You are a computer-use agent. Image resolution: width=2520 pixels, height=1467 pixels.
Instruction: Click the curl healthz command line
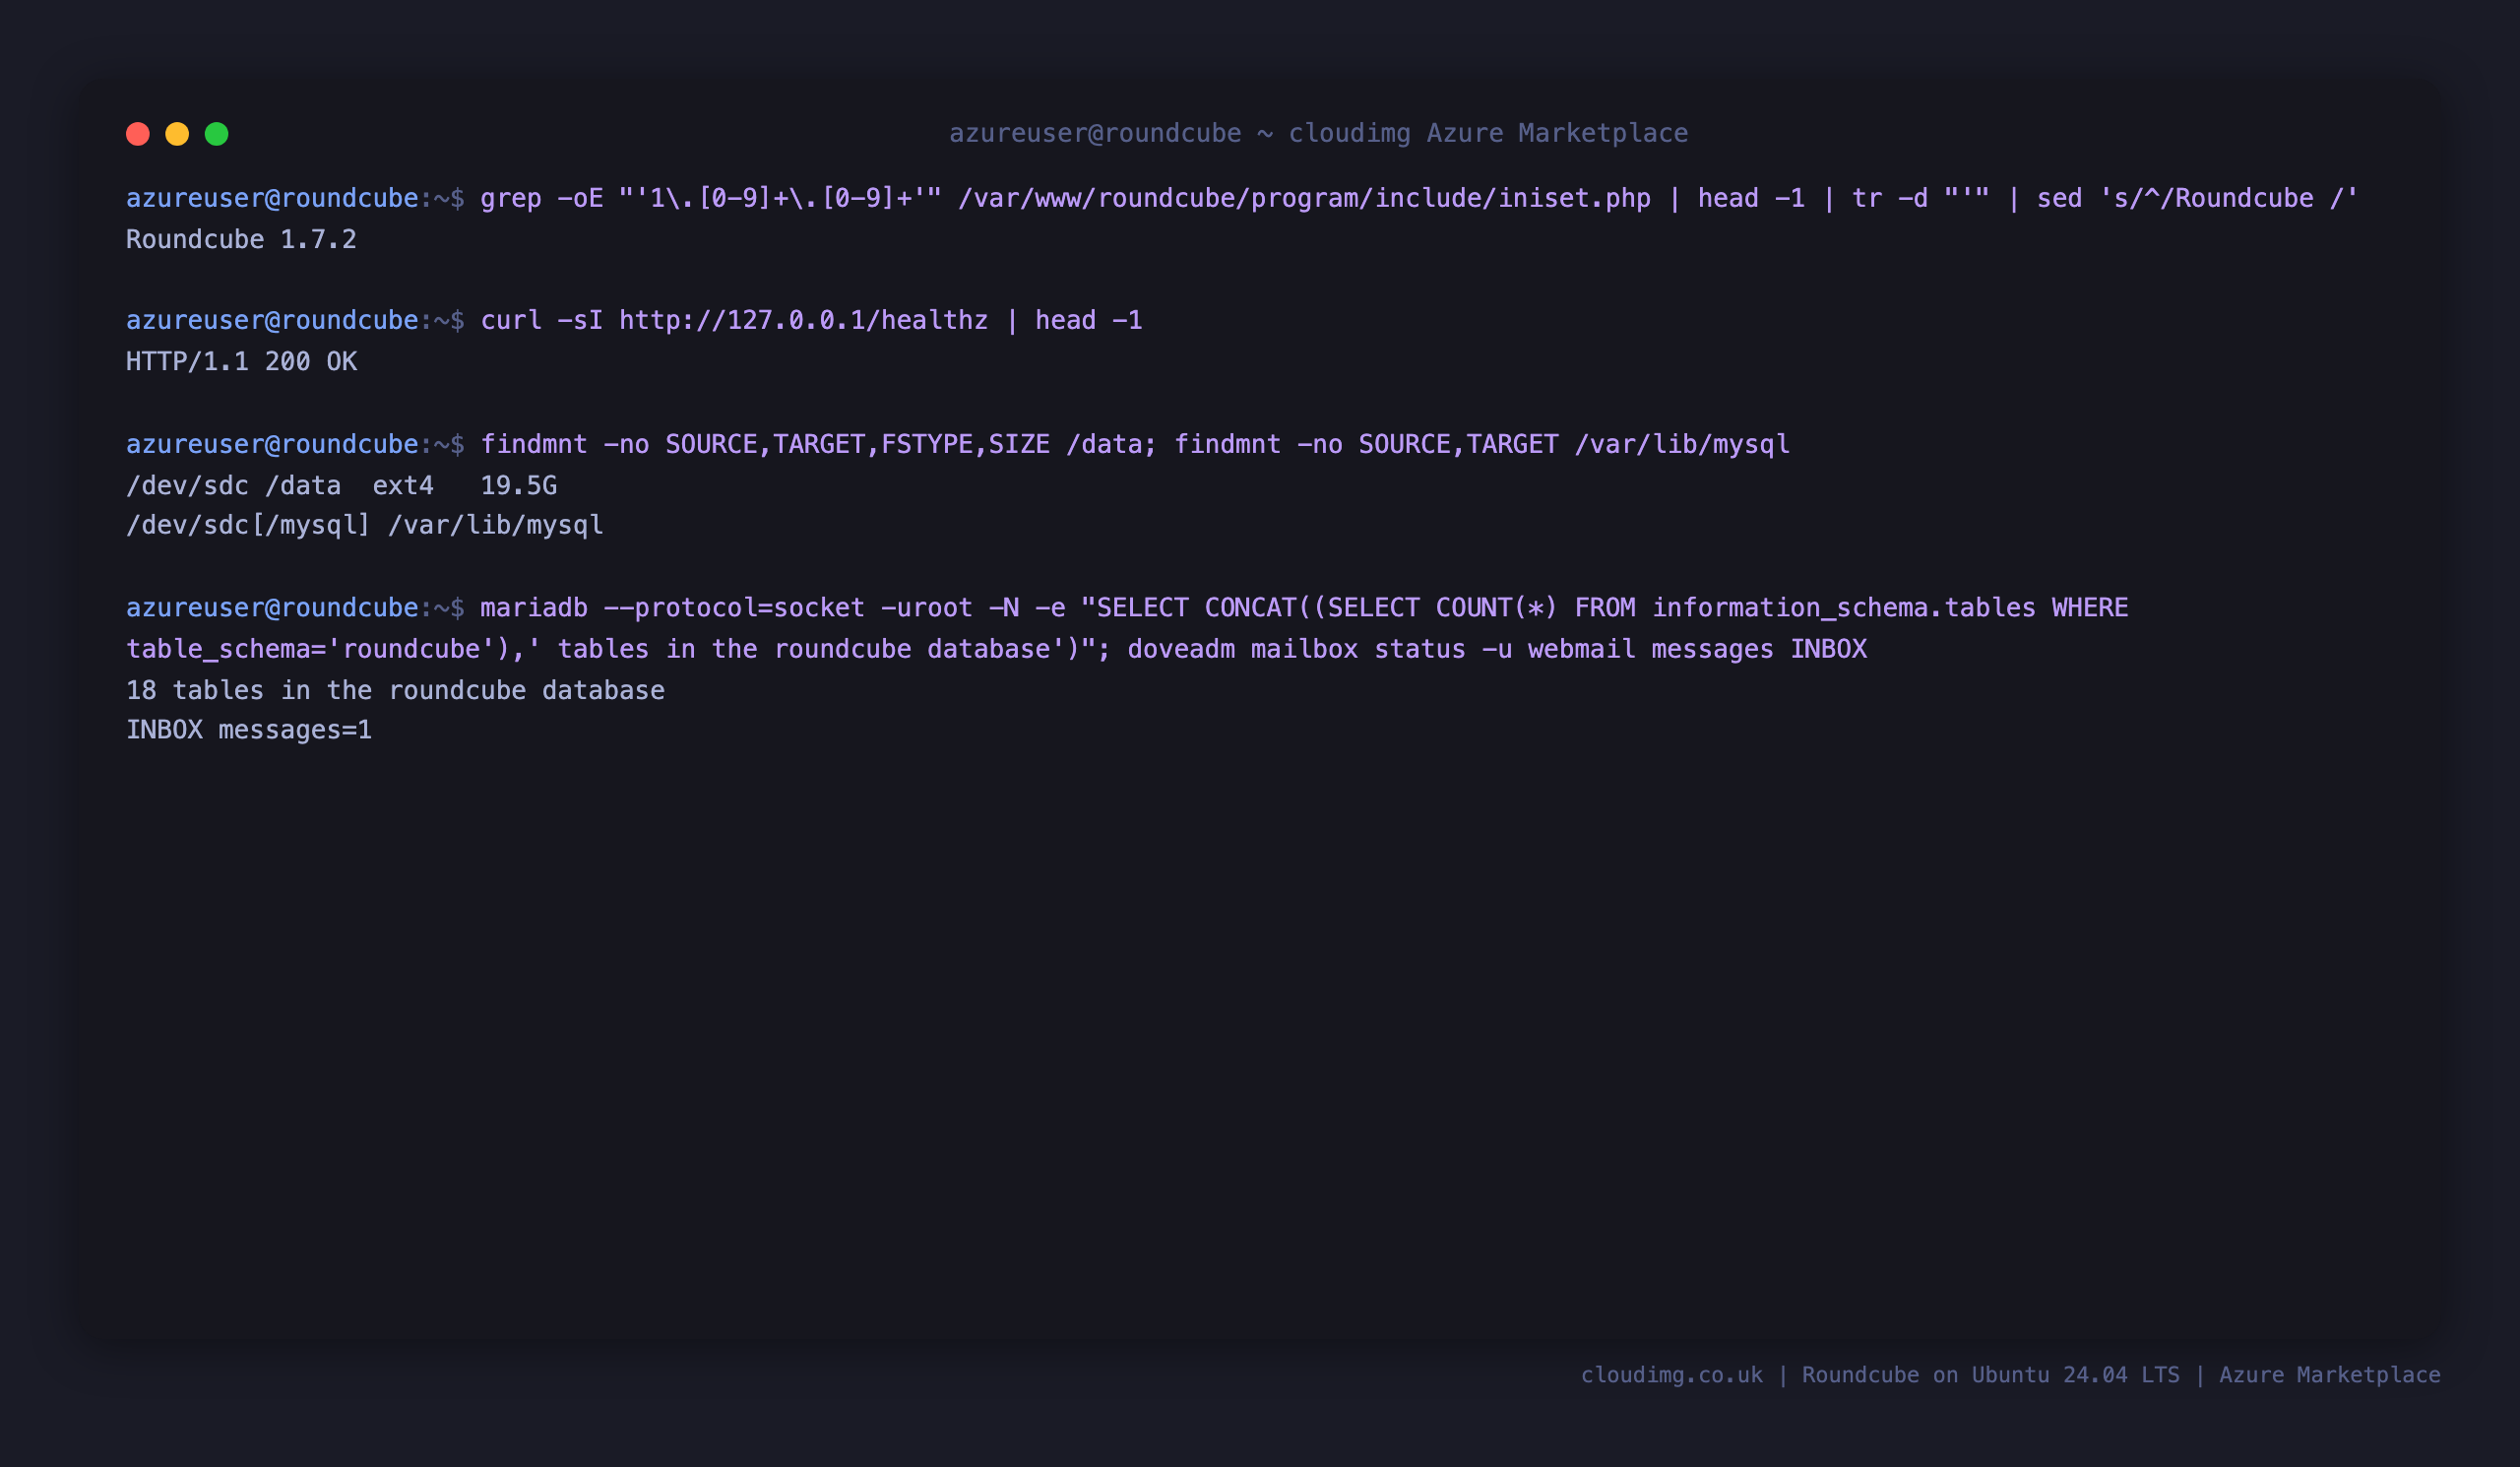811,320
